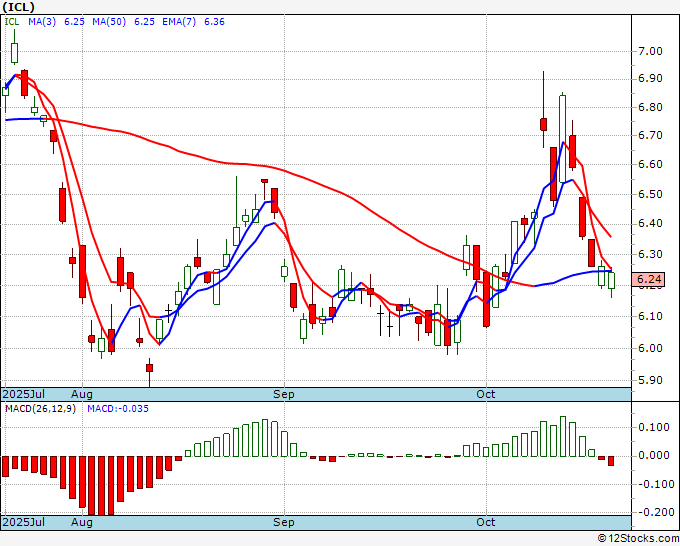Click the 6.70 price axis label
The height and width of the screenshot is (546, 680).
pos(650,135)
